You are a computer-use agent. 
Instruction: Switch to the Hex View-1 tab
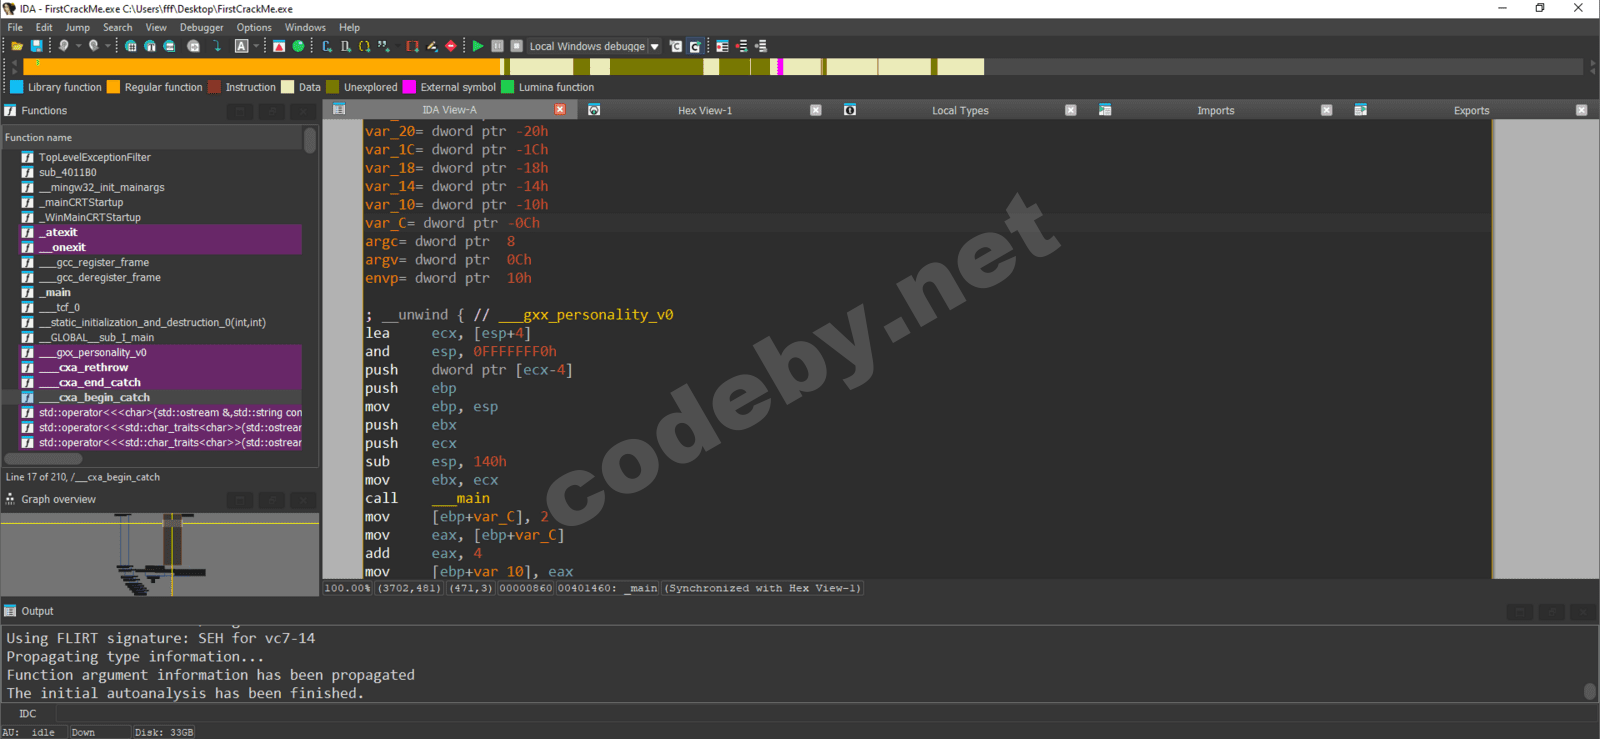(705, 111)
